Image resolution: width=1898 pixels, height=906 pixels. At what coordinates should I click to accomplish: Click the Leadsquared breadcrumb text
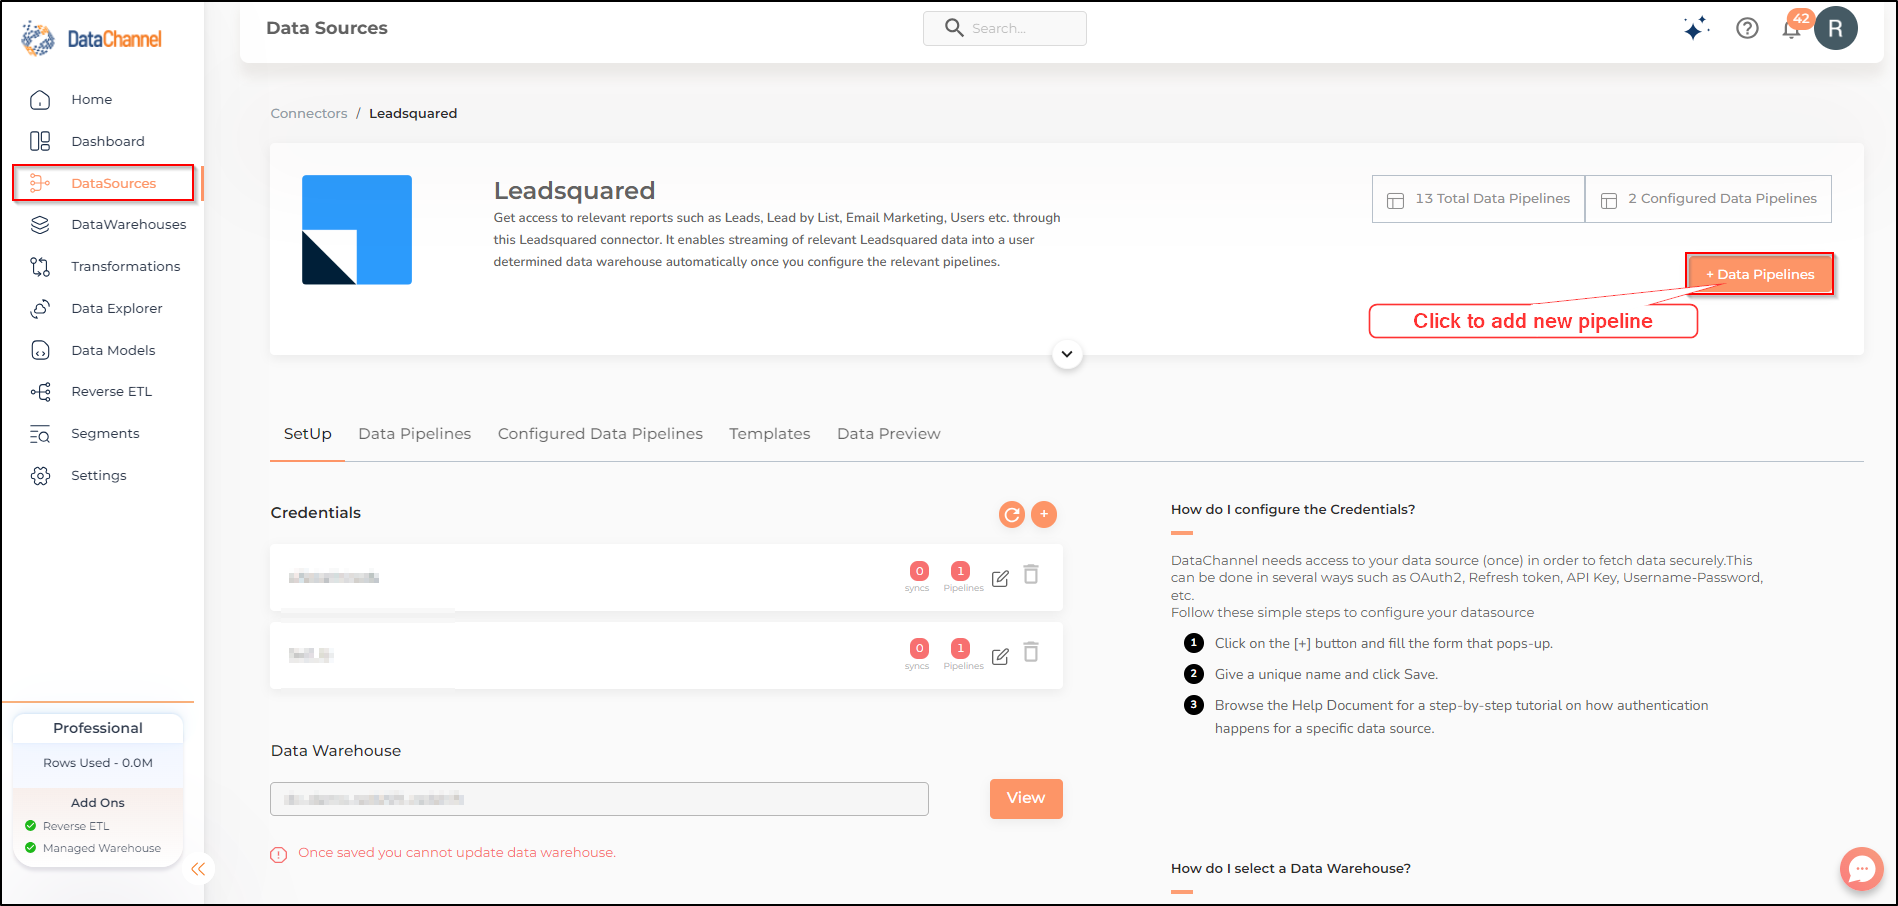(x=413, y=114)
